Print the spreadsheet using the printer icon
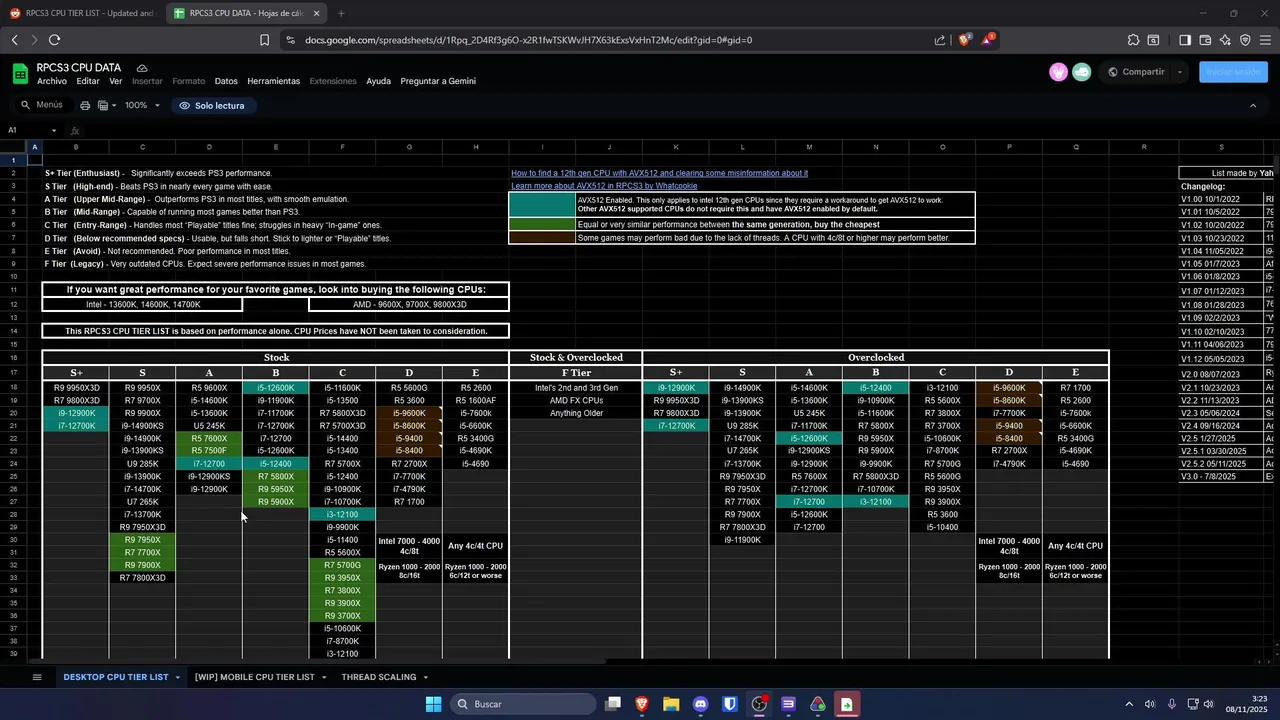This screenshot has height=720, width=1280. tap(85, 105)
